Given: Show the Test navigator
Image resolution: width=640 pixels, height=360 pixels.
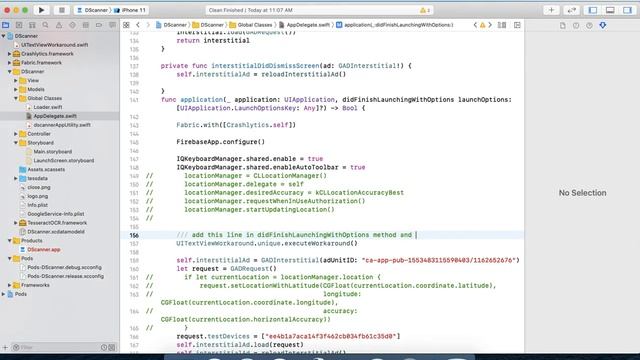Looking at the screenshot, I should (72, 25).
